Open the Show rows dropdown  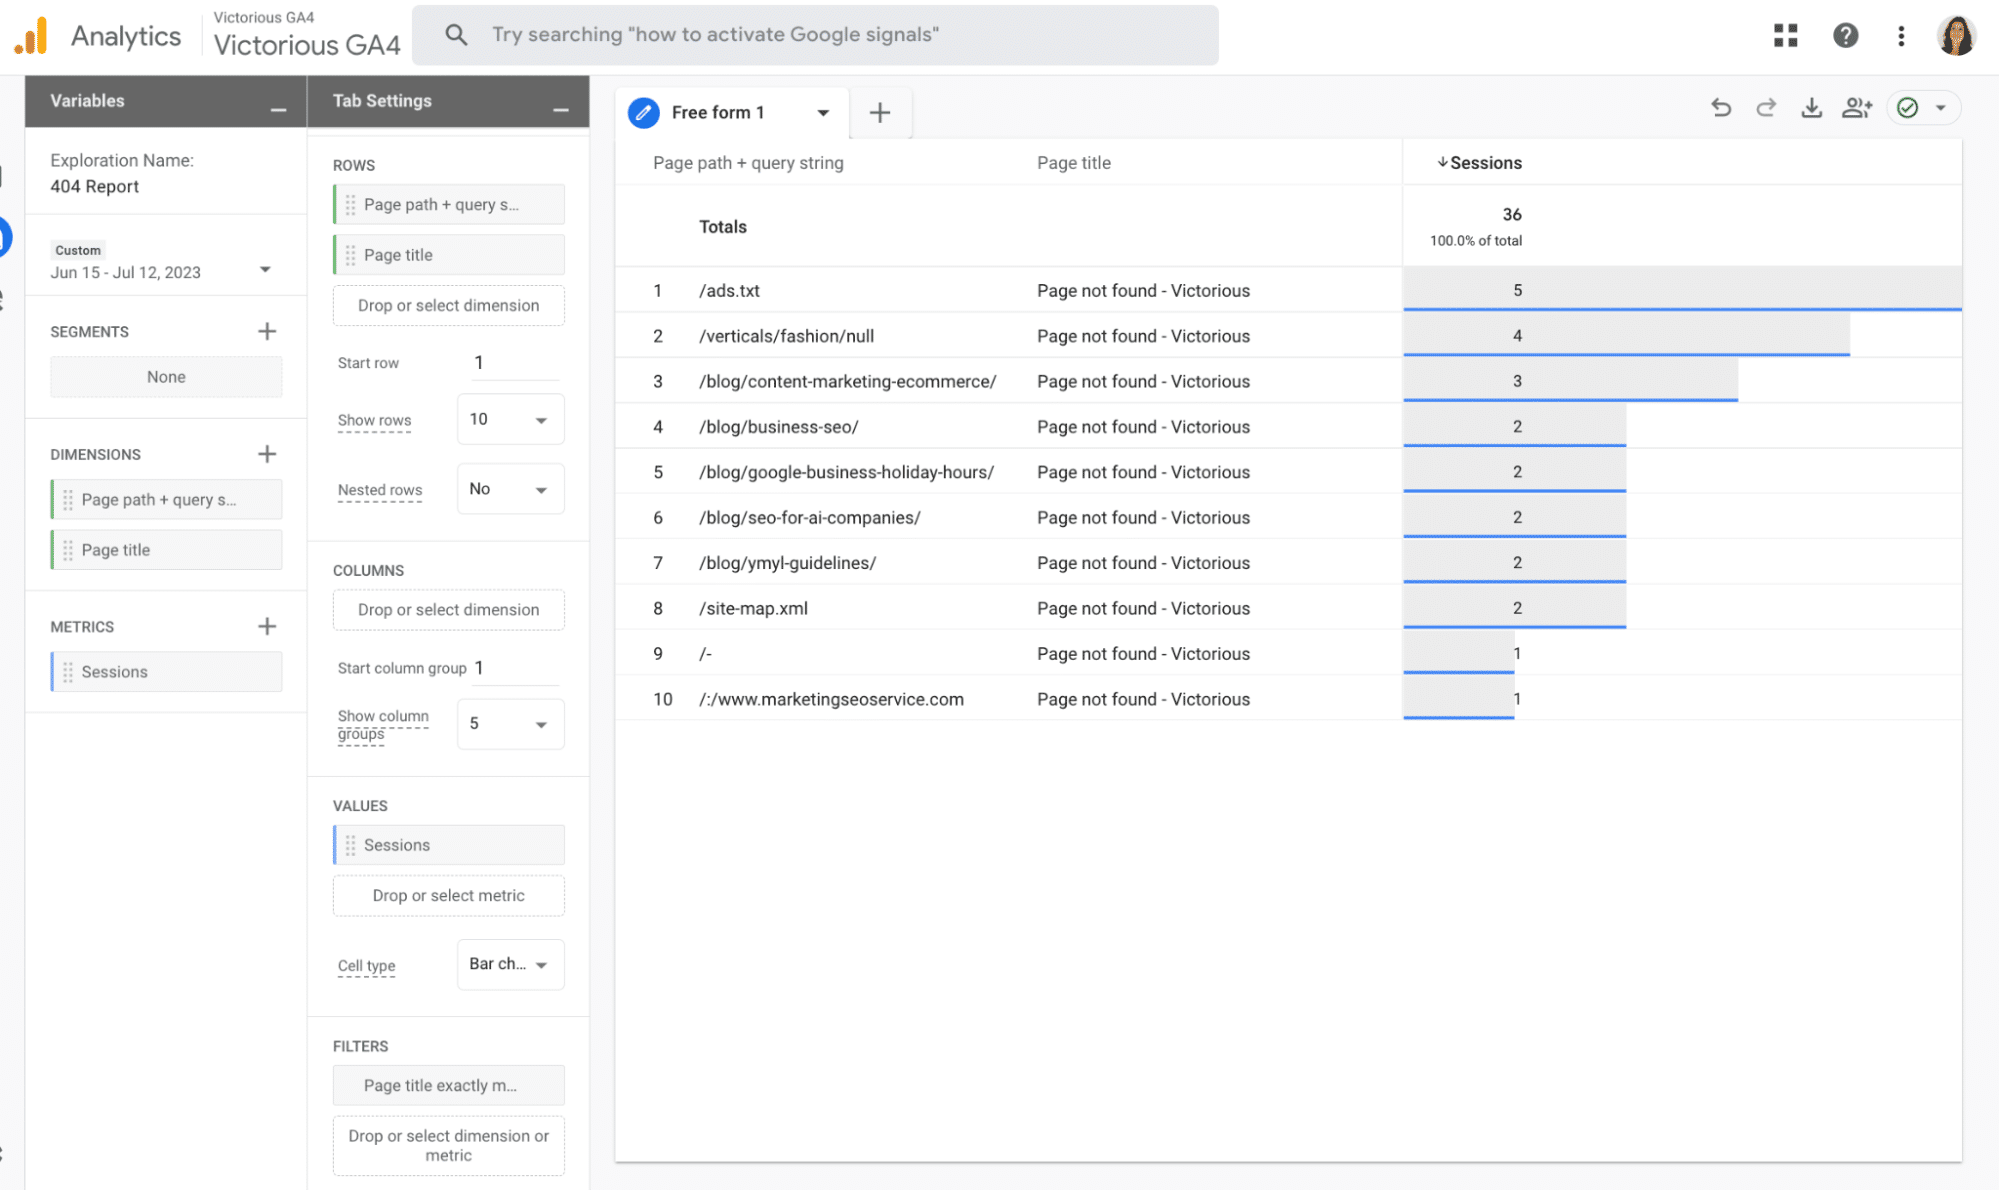coord(510,420)
